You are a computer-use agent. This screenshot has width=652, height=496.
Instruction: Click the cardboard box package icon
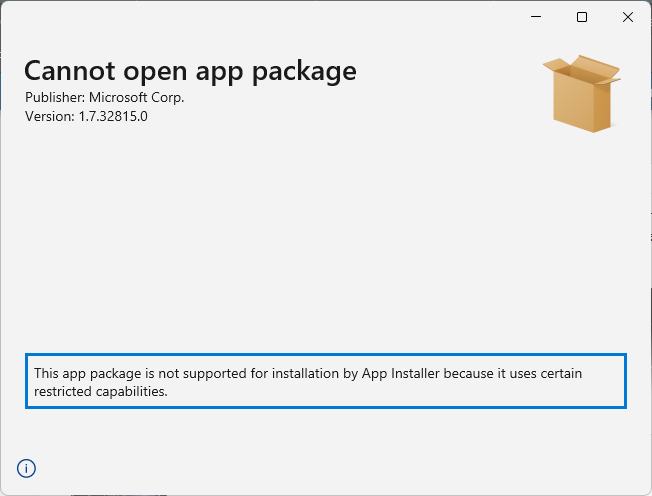tap(581, 93)
